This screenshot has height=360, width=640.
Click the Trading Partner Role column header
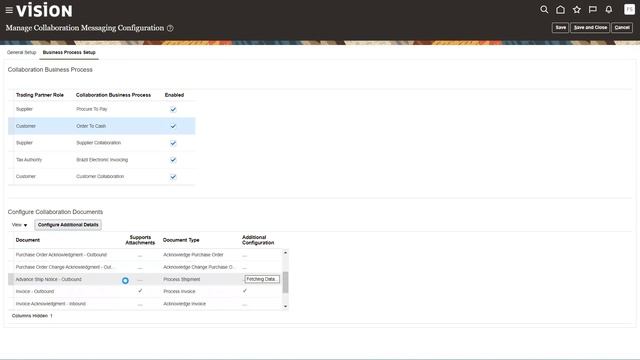tap(40, 95)
